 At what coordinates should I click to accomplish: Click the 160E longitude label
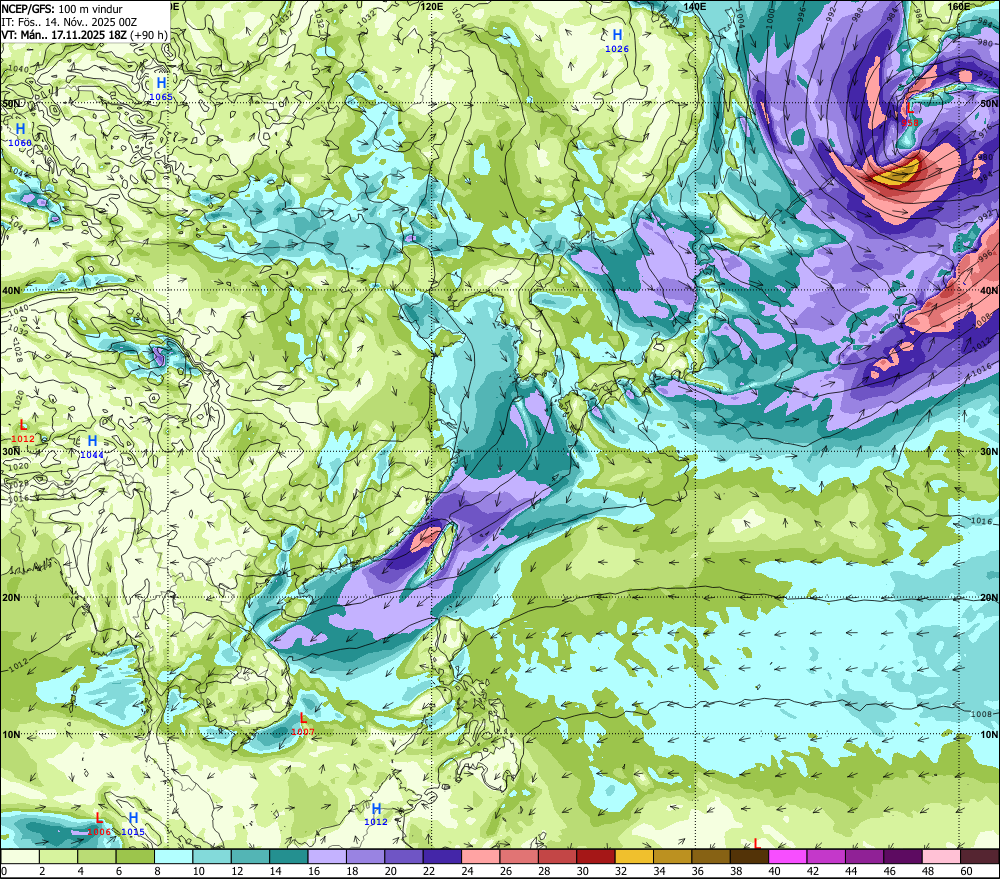point(959,6)
